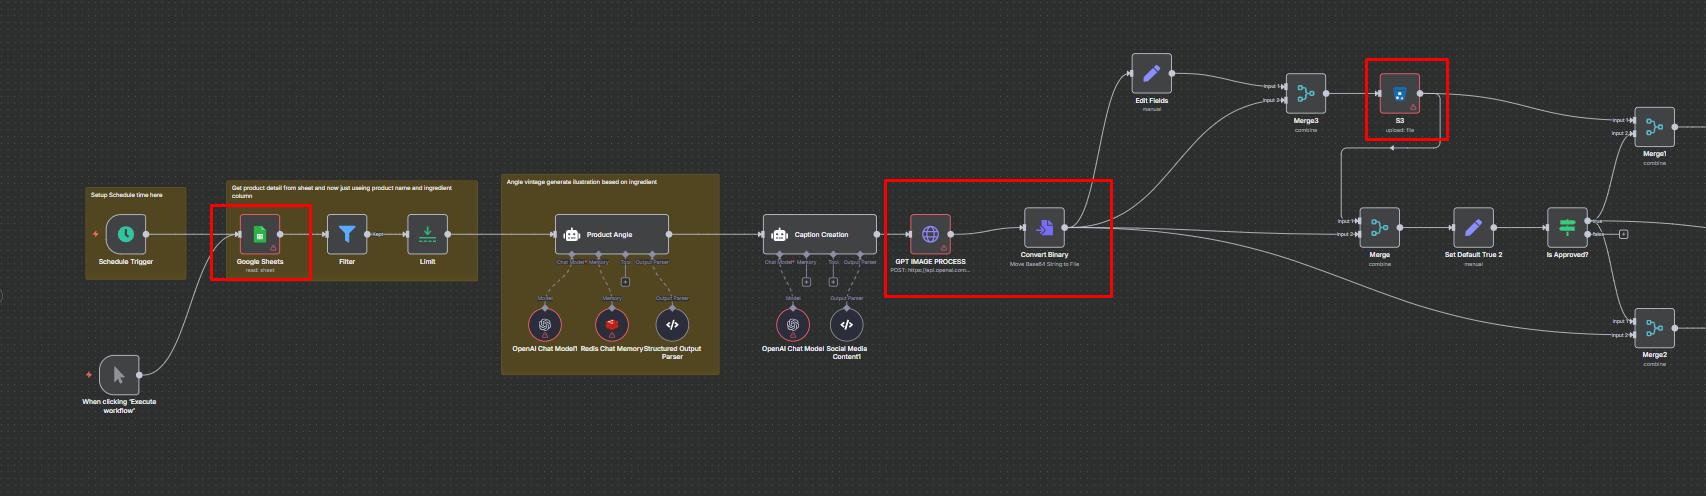
Task: Open the Product Angle agent node
Action: (612, 234)
